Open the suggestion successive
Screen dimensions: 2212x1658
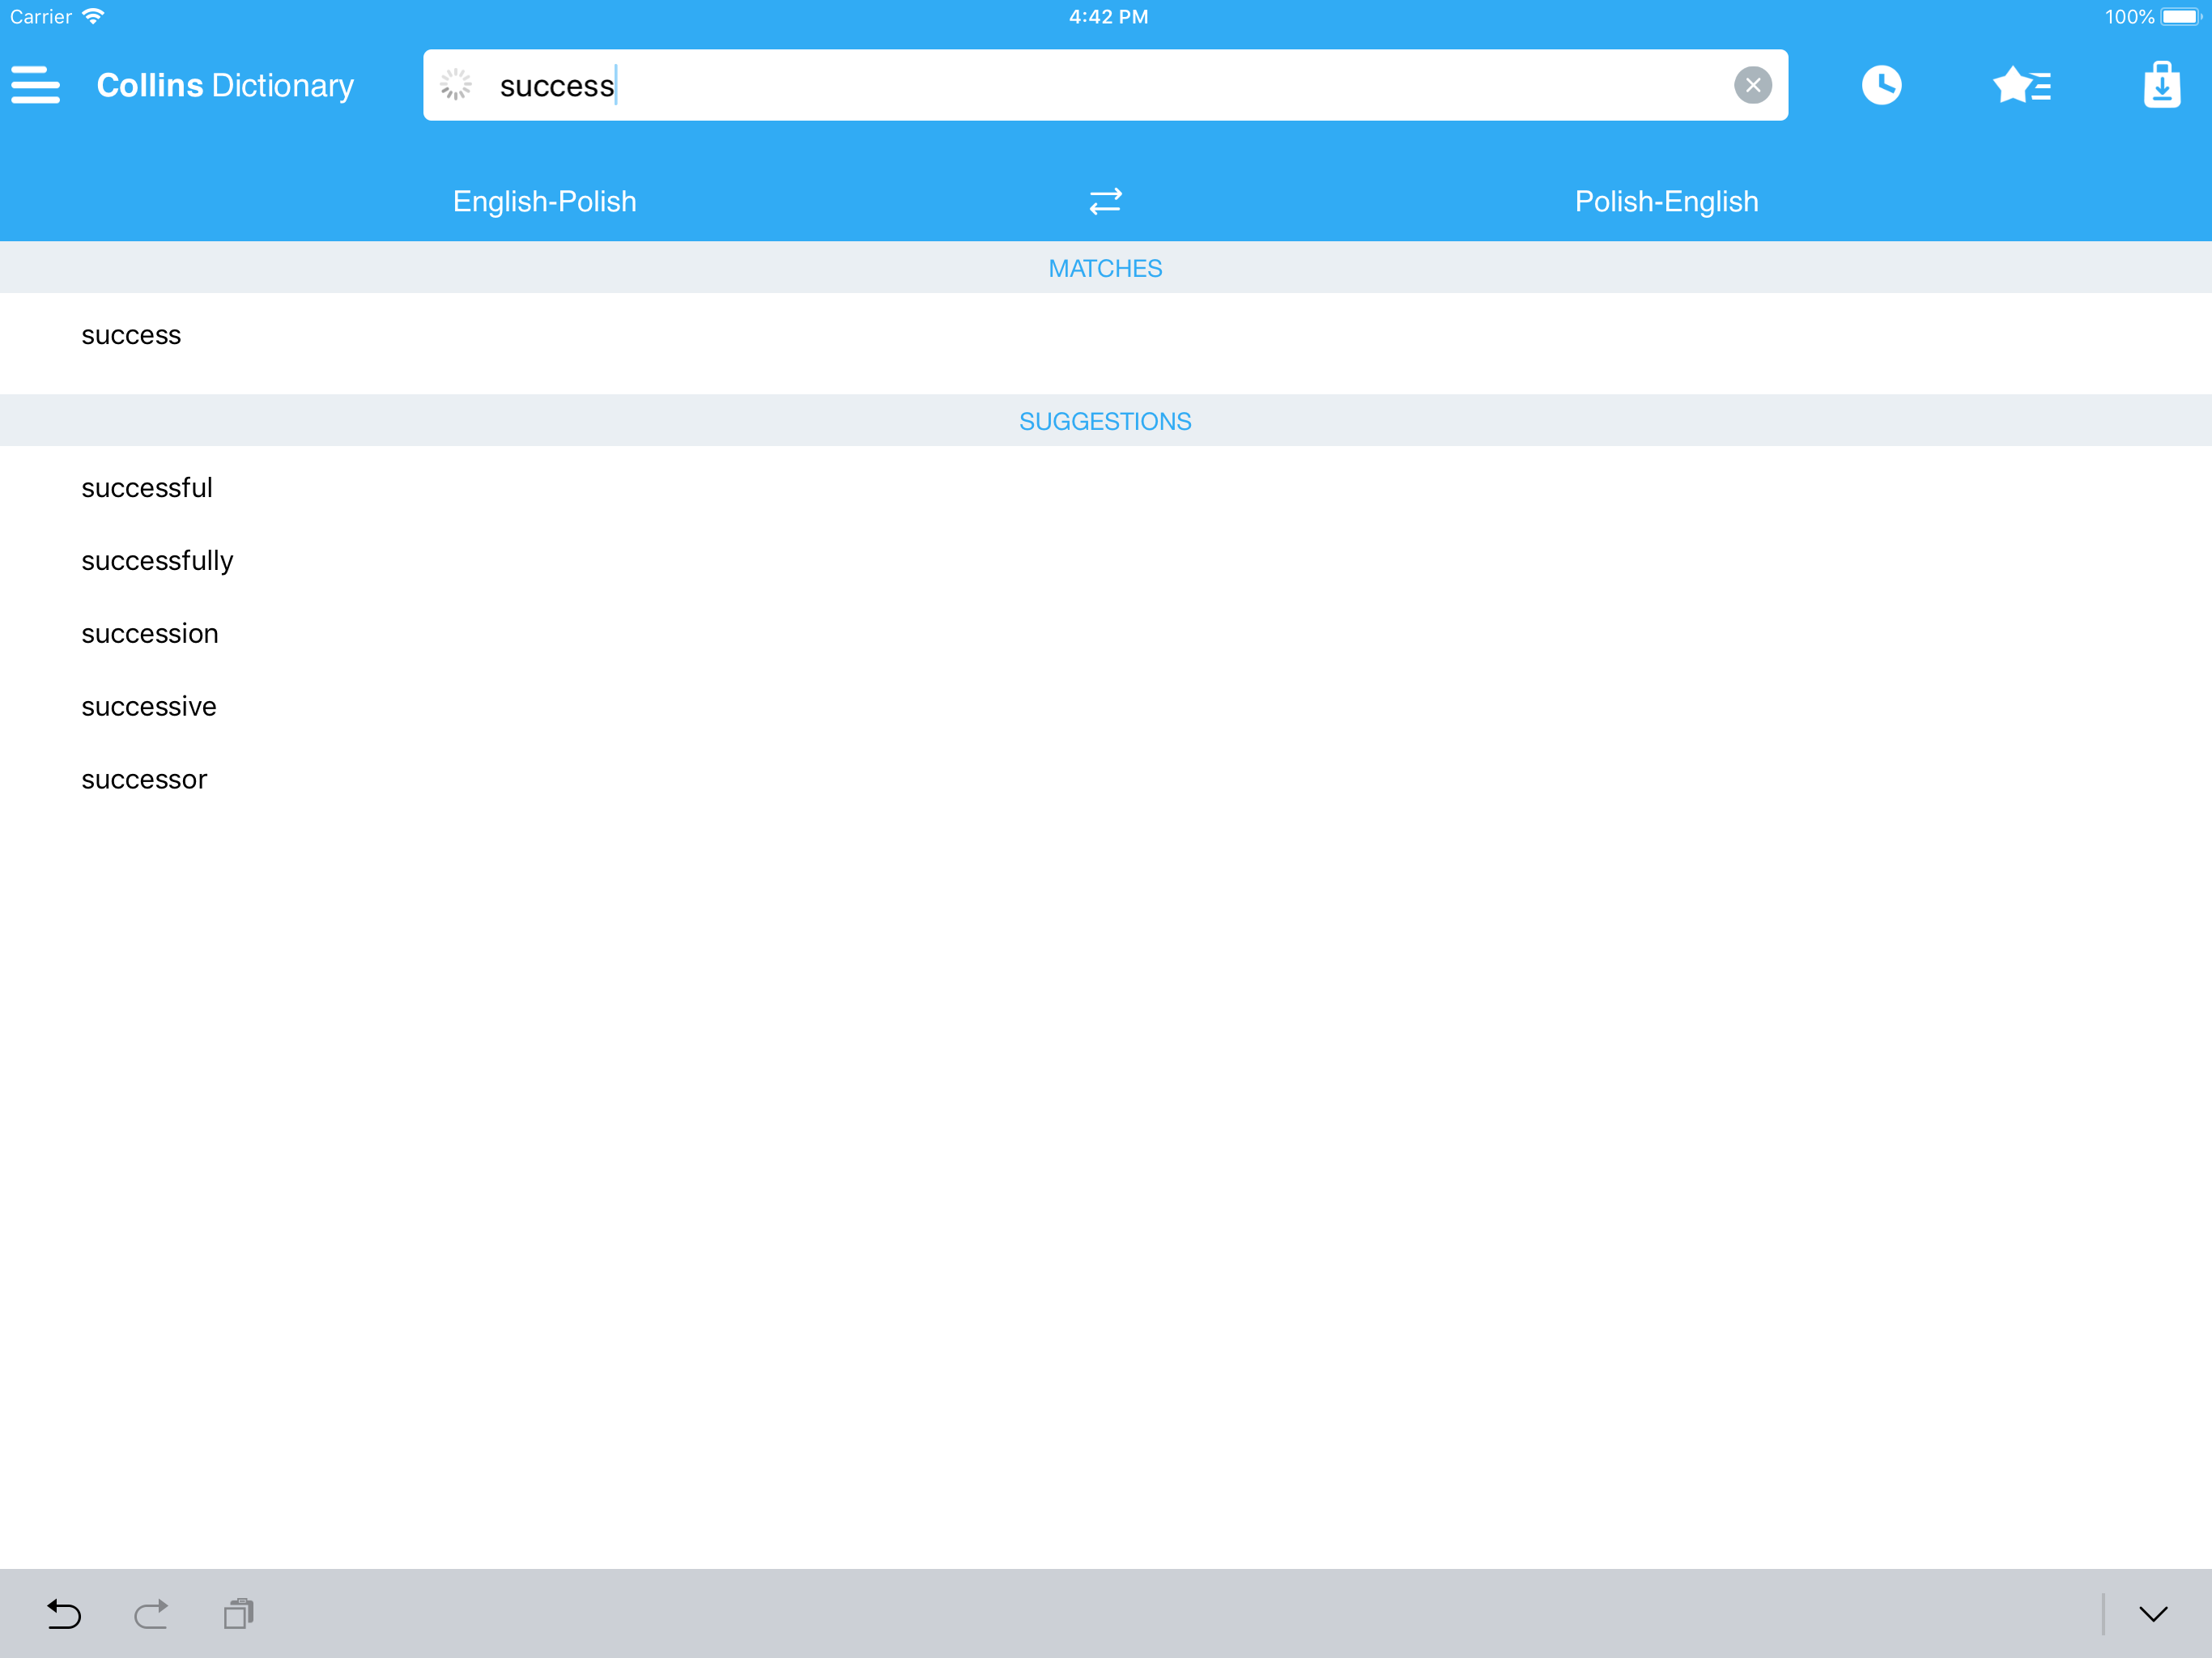coord(149,707)
